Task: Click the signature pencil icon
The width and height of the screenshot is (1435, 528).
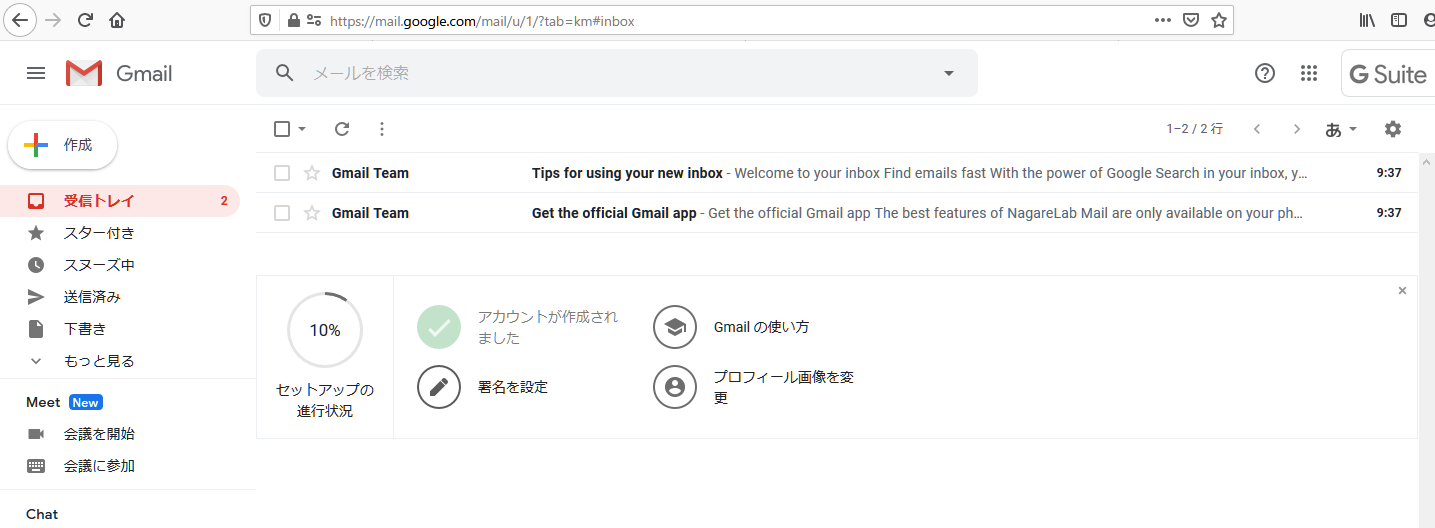Action: (x=439, y=387)
